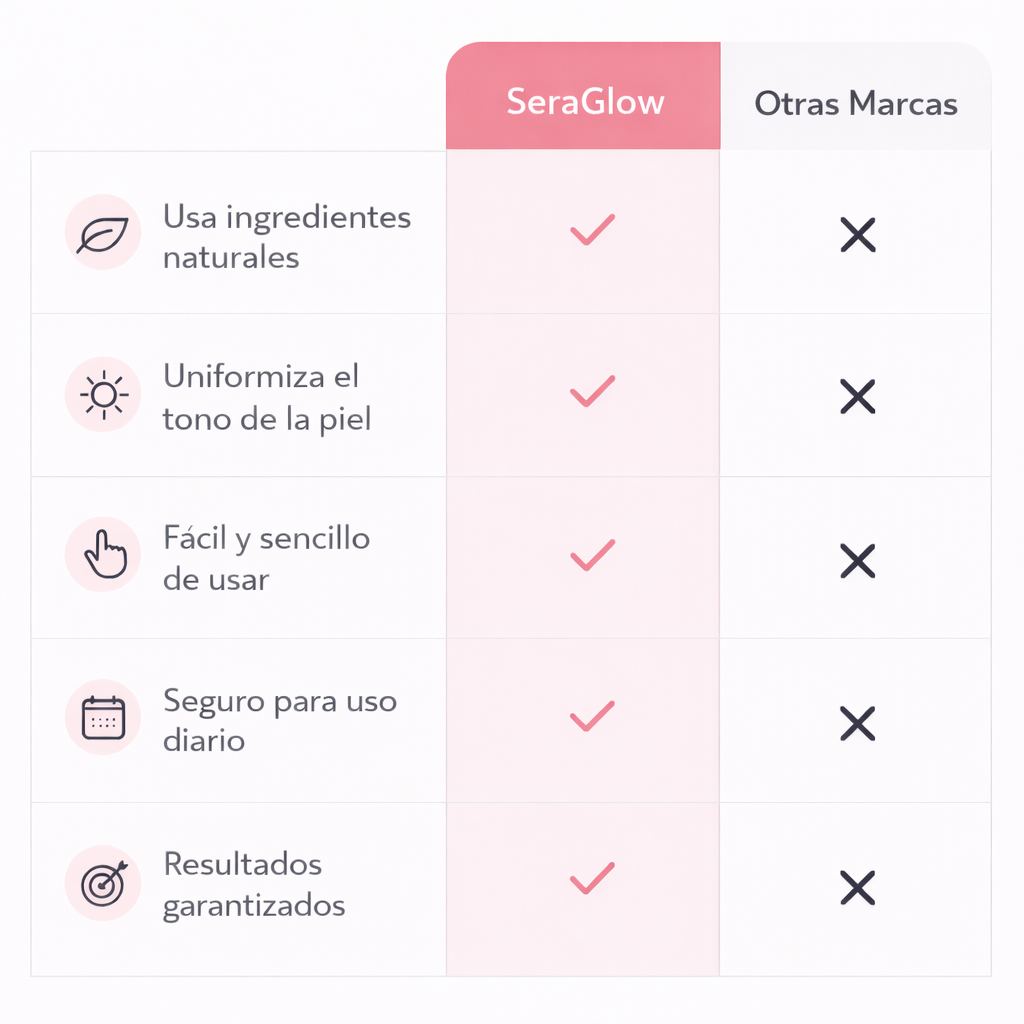Click the target icon for guaranteed results

click(x=103, y=882)
